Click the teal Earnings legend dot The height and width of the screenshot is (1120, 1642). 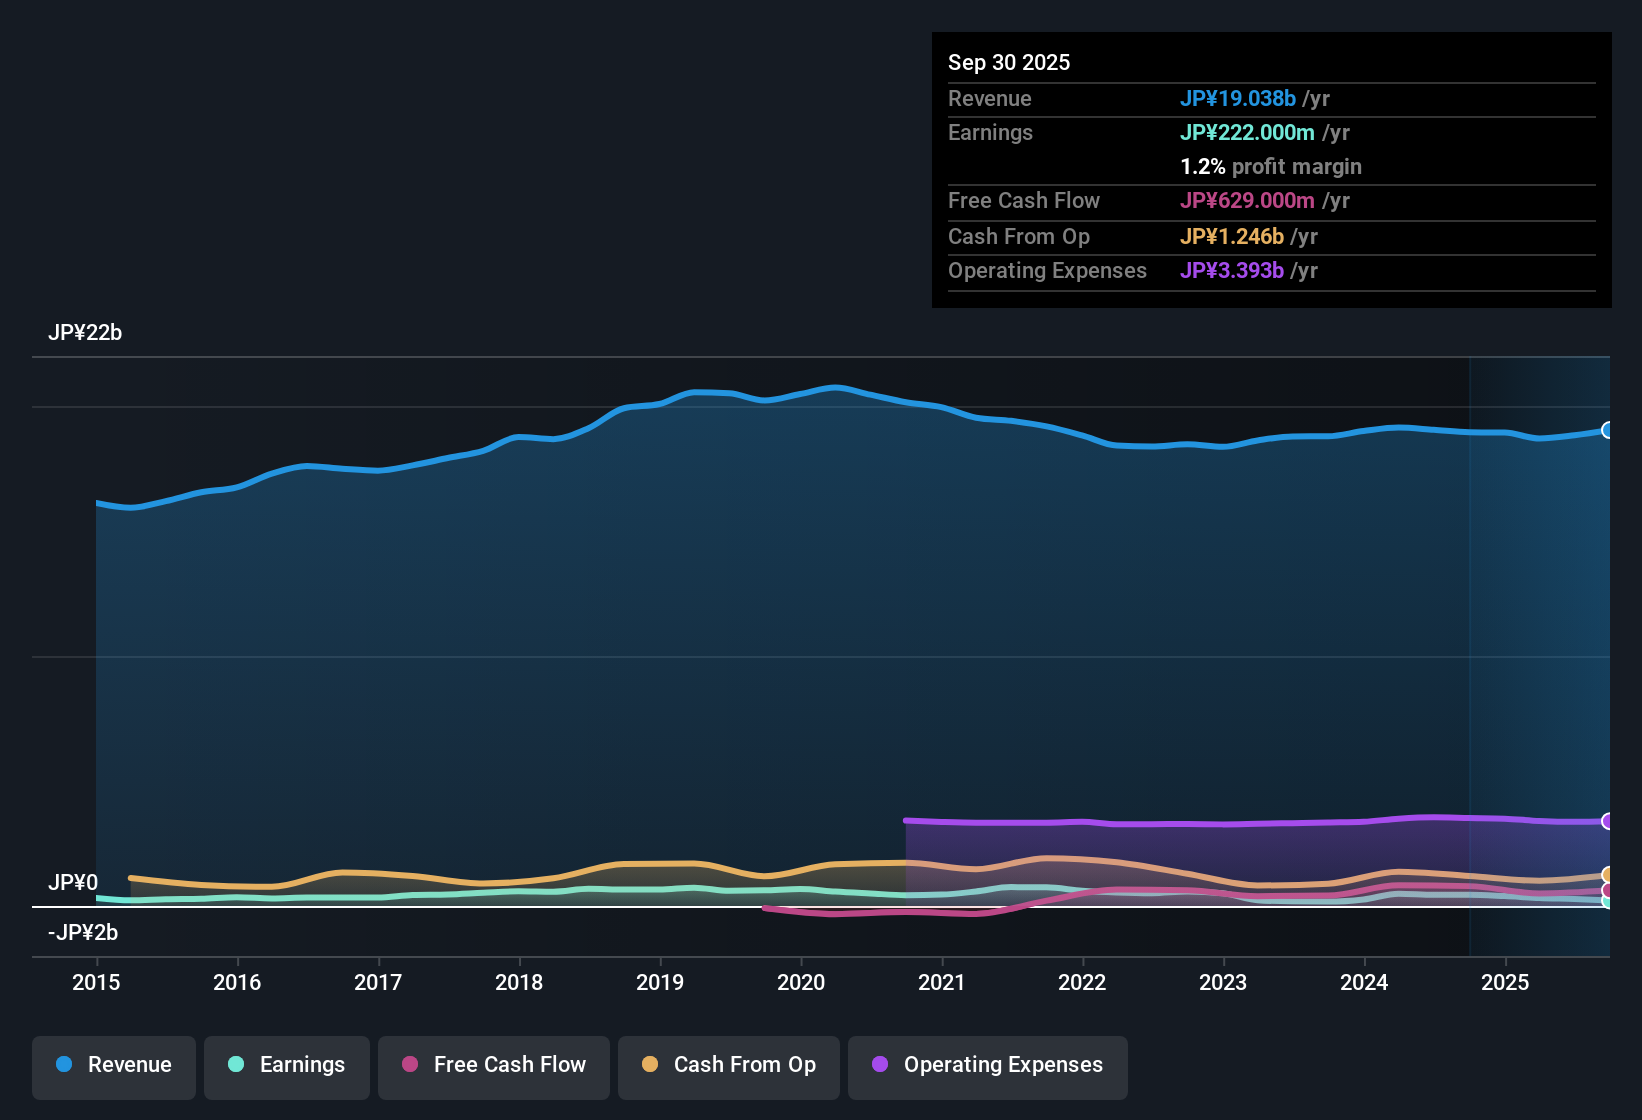(236, 1065)
